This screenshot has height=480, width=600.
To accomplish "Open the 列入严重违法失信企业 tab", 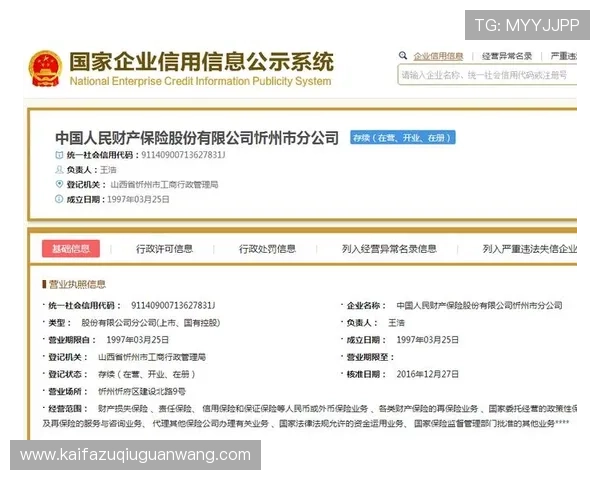I will pyautogui.click(x=529, y=249).
